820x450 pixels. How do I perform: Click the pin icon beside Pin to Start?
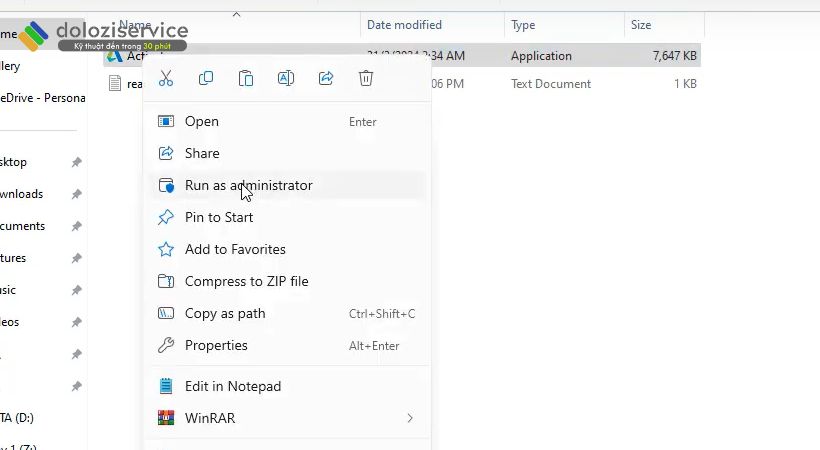coord(166,217)
